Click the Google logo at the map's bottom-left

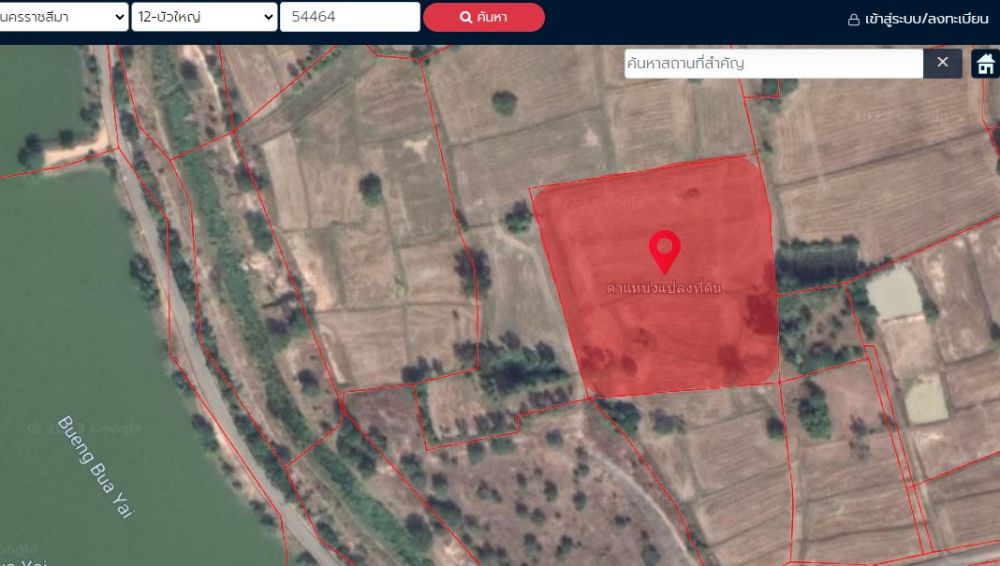coord(20,549)
